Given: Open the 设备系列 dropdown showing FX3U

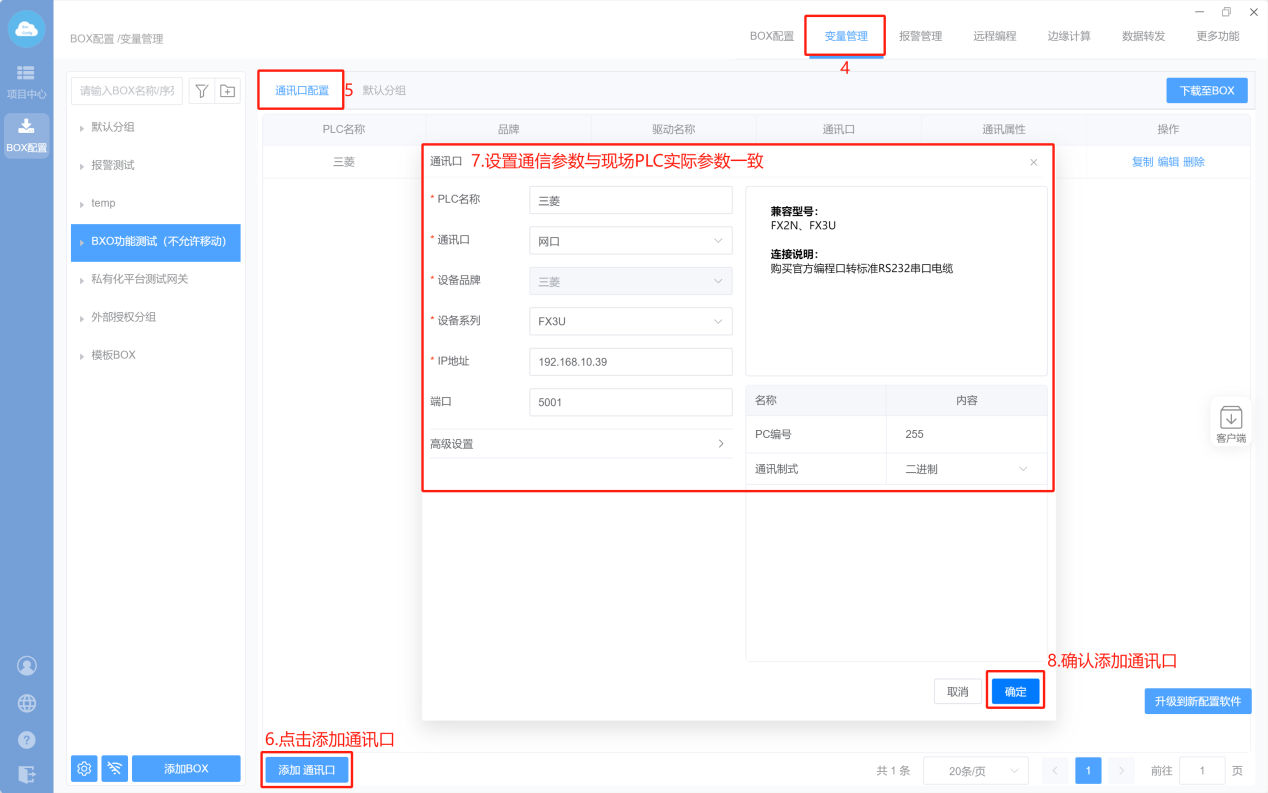Looking at the screenshot, I should (x=630, y=321).
